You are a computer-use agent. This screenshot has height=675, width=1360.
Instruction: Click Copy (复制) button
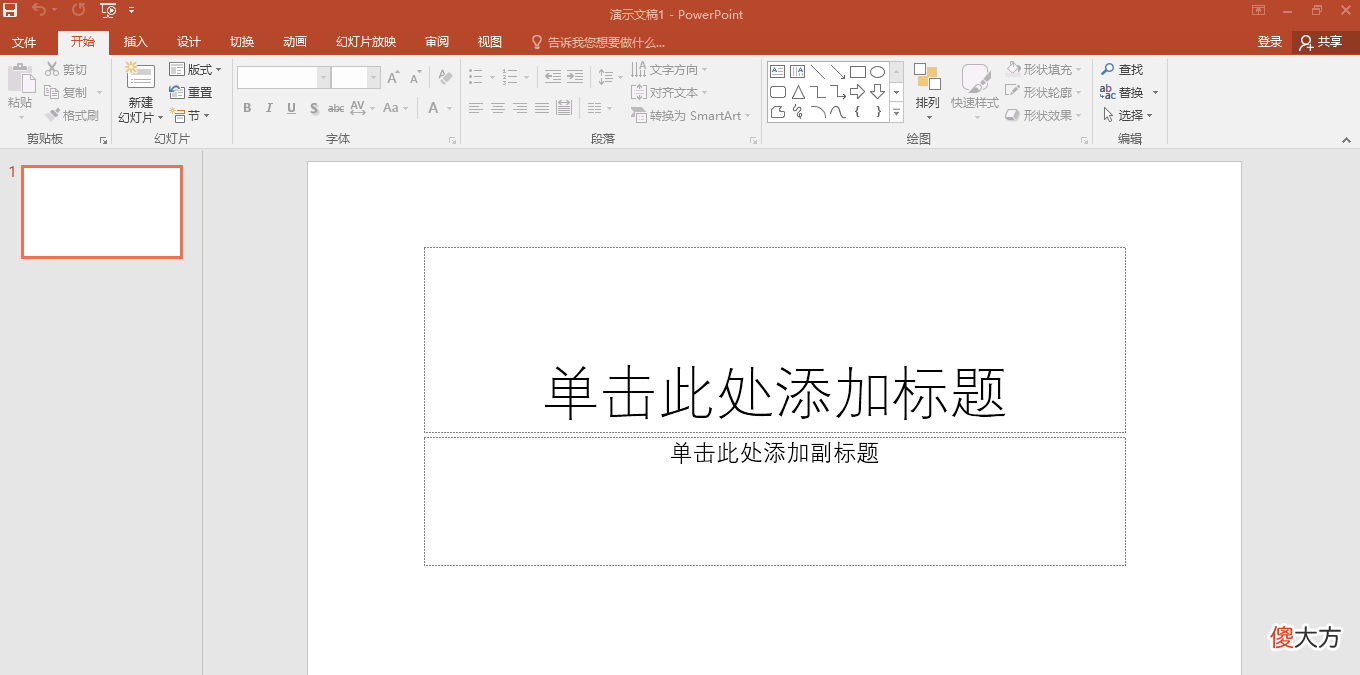[66, 92]
